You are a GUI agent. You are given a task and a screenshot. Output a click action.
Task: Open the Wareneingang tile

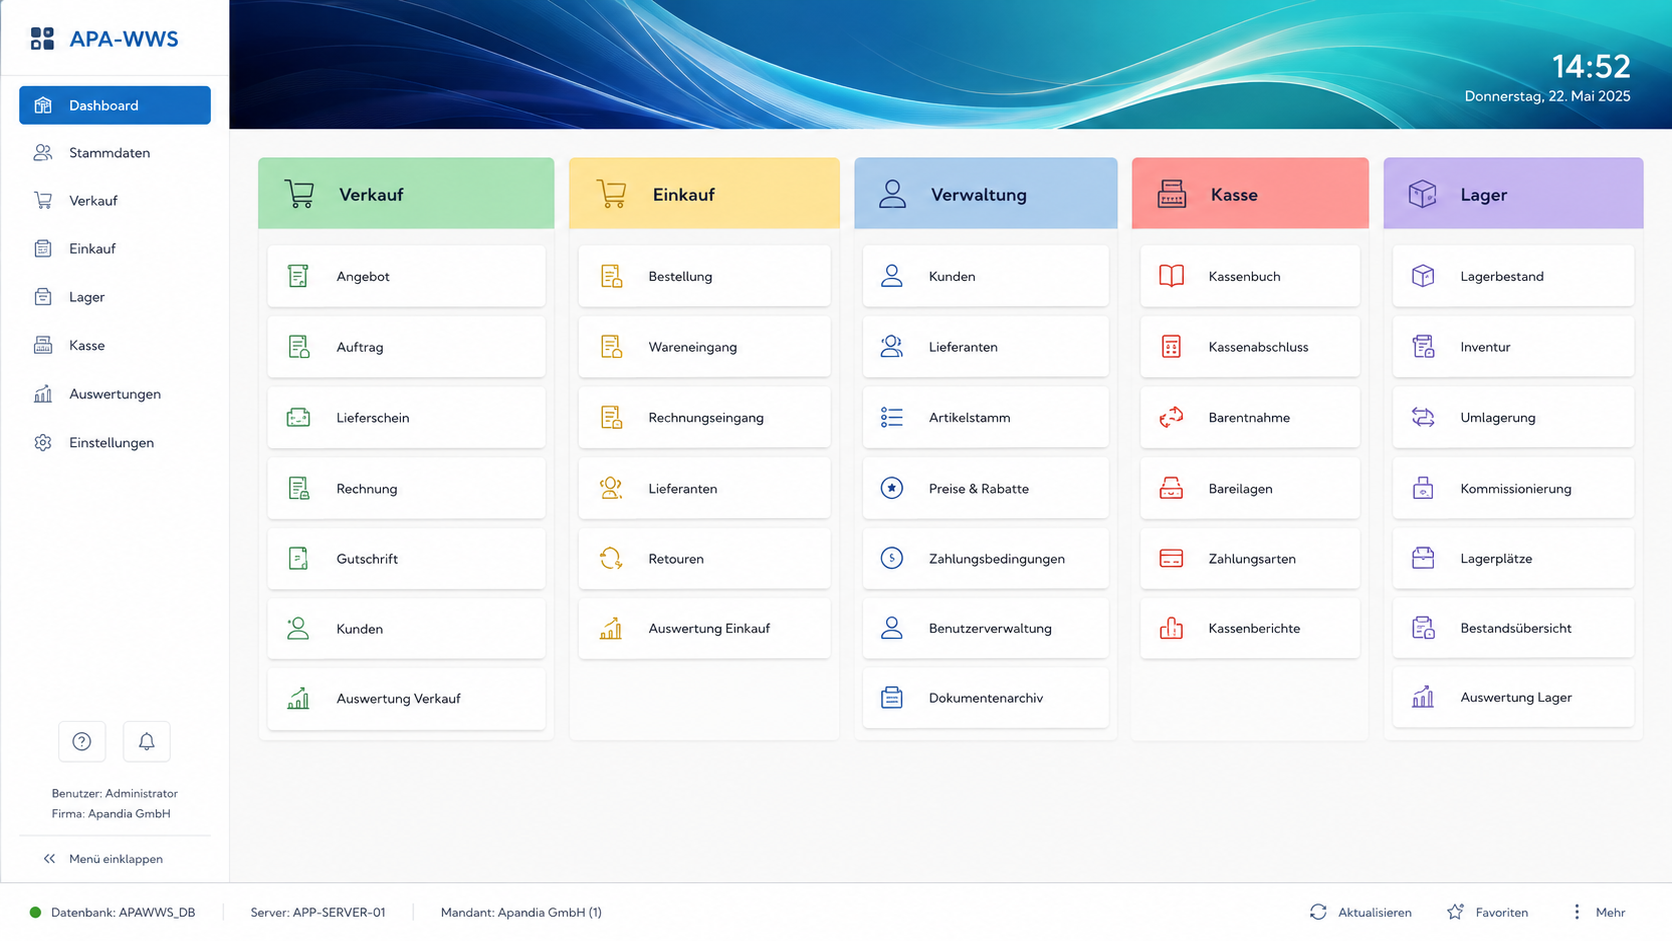click(704, 347)
